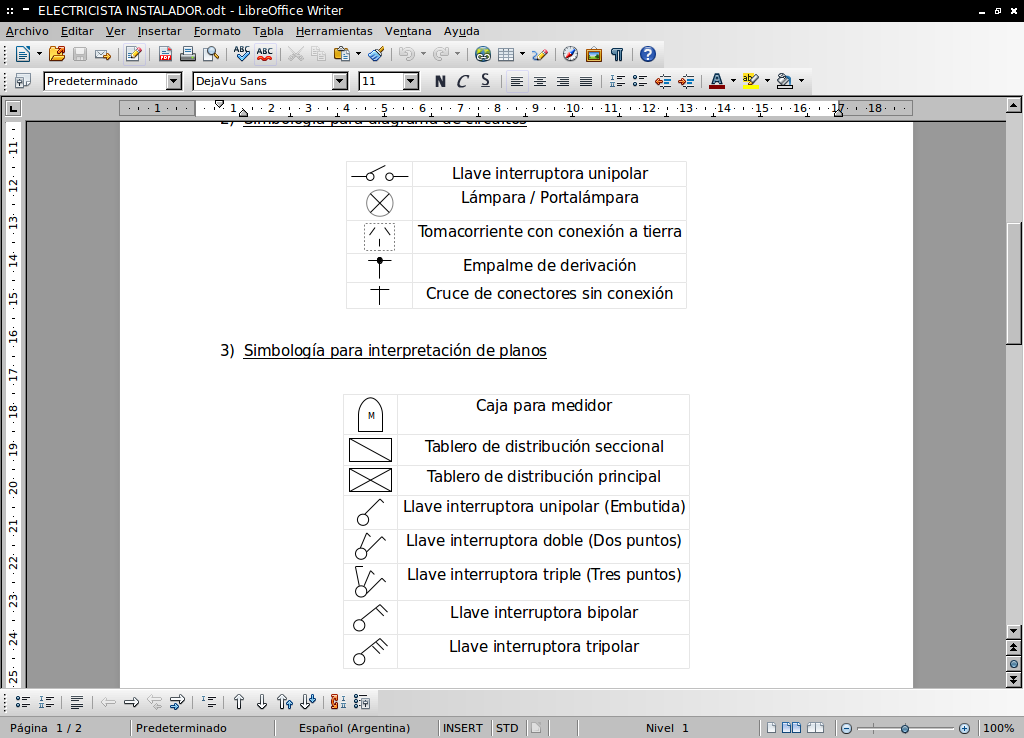Open the Archivo menu
Screen dimensions: 1024x738
pos(27,31)
